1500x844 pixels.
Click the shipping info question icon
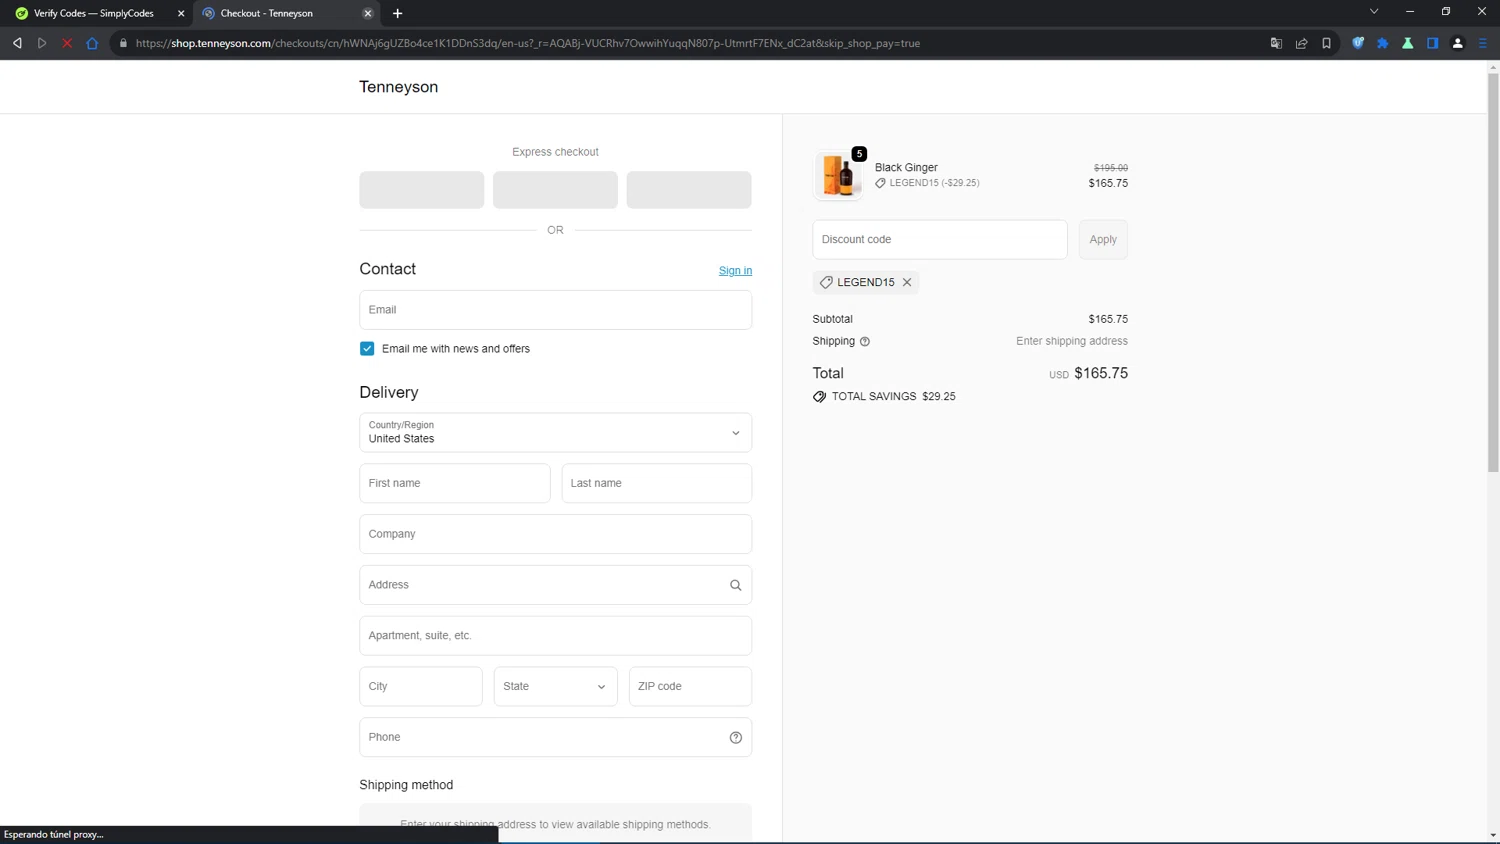[x=865, y=342]
